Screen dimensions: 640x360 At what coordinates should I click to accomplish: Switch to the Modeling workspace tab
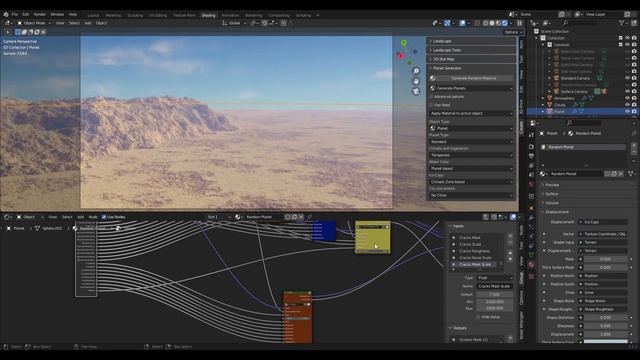[113, 16]
